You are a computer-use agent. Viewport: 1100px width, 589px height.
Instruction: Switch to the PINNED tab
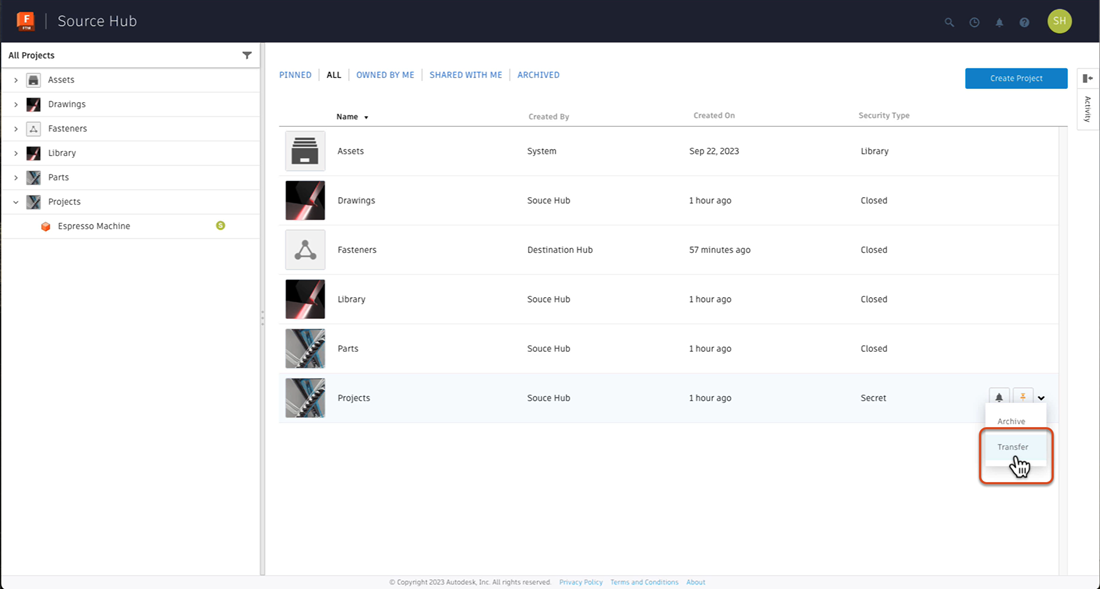[295, 75]
